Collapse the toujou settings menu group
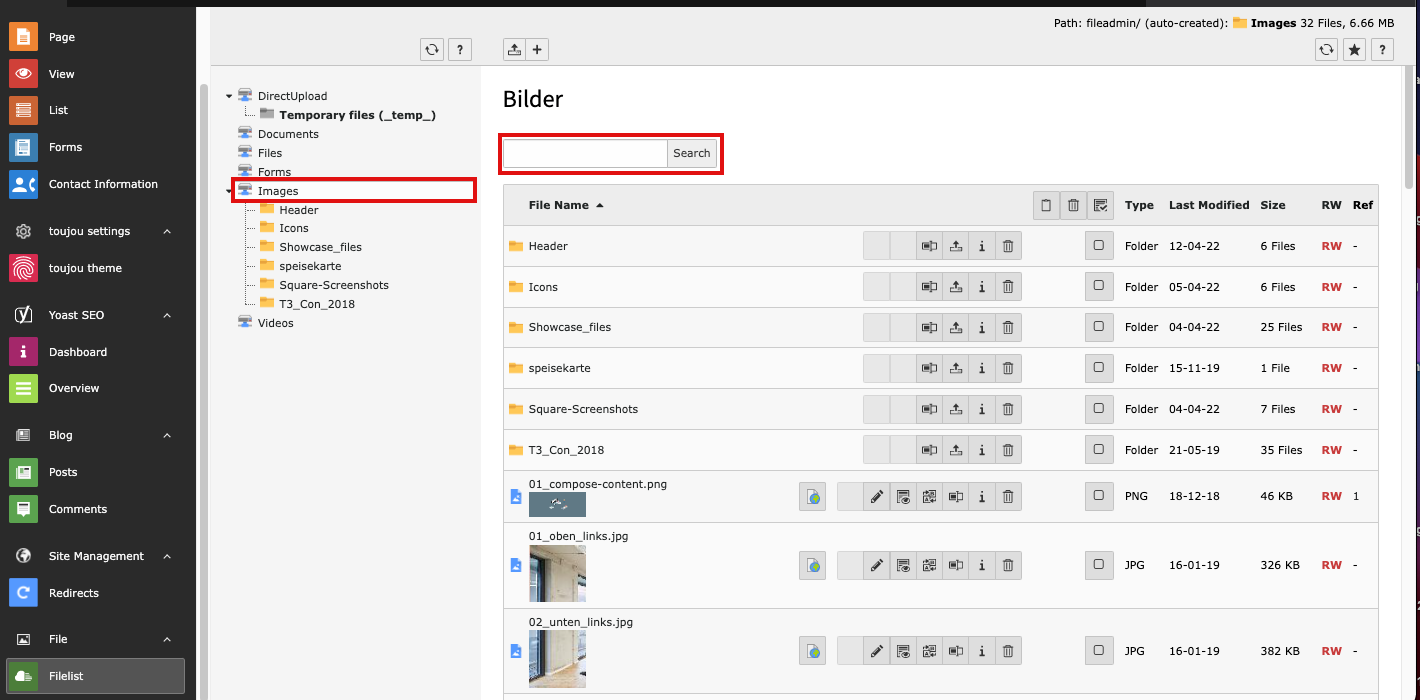Image resolution: width=1420 pixels, height=700 pixels. pyautogui.click(x=167, y=231)
